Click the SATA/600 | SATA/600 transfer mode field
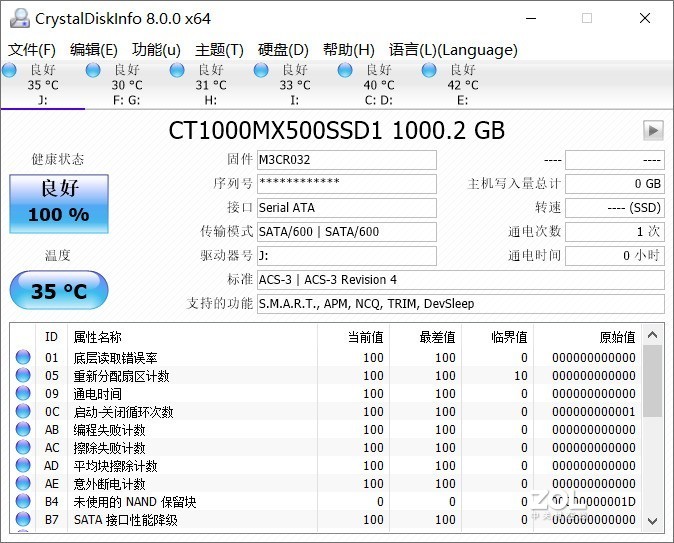Image resolution: width=674 pixels, height=543 pixels. (347, 232)
